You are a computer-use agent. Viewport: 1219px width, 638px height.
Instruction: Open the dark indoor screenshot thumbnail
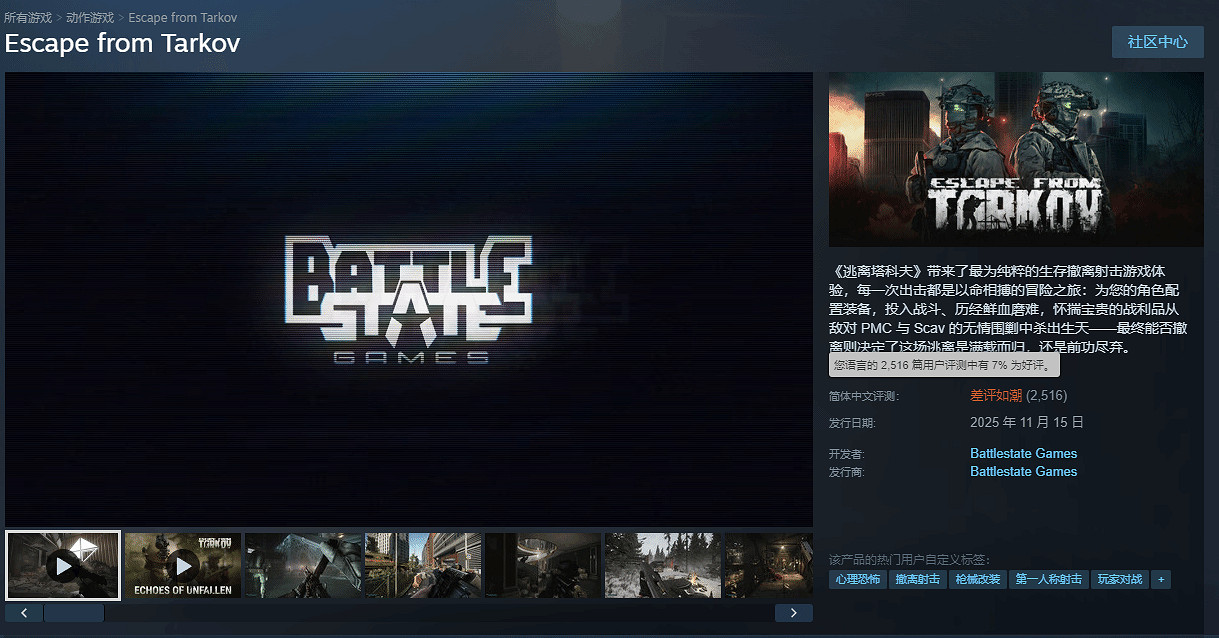tap(543, 566)
